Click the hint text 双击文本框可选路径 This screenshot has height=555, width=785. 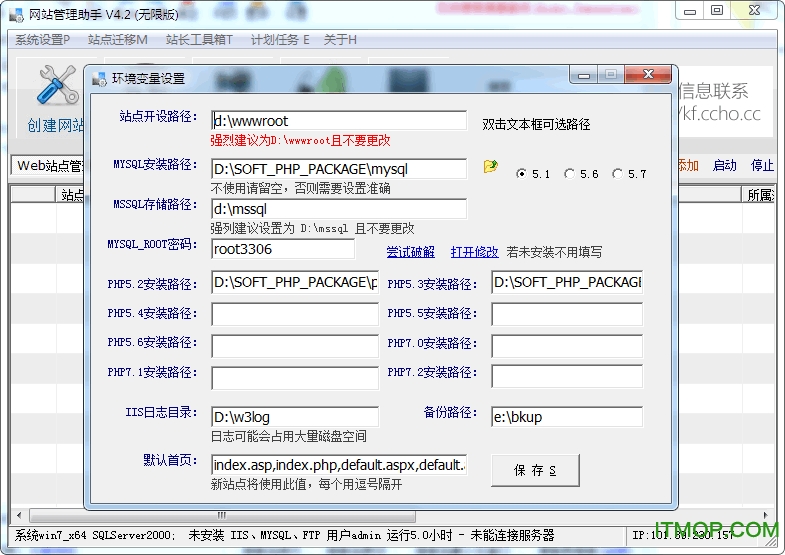coord(536,124)
